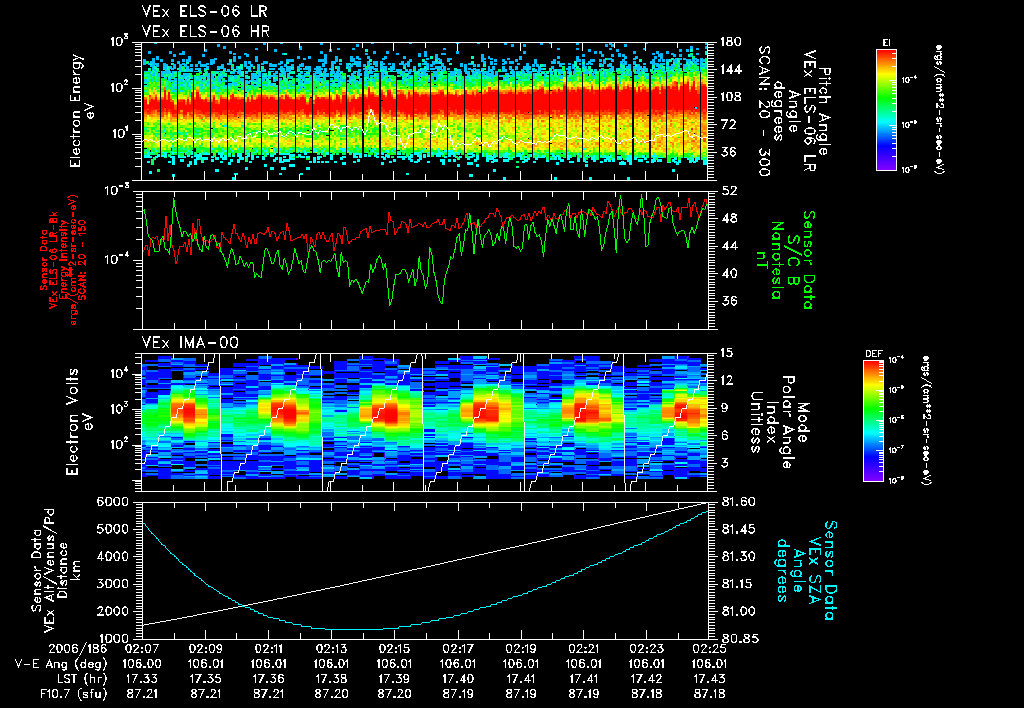Click the 'LST (hr)' row label
The width and height of the screenshot is (1024, 708).
tap(80, 679)
